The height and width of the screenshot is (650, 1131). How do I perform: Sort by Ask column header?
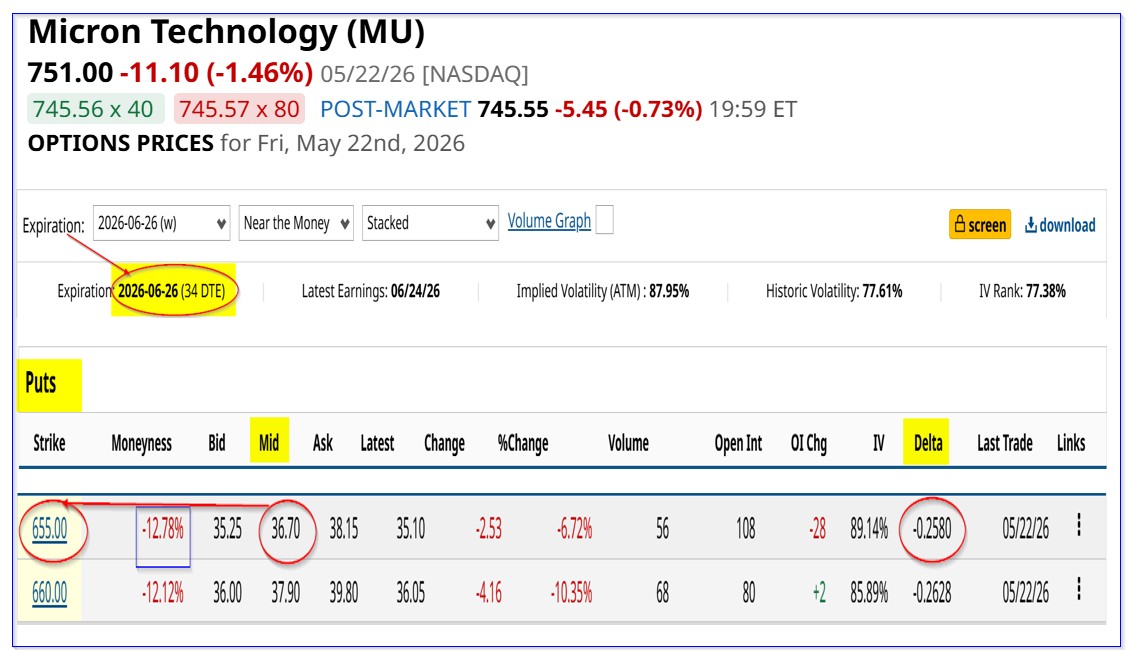click(x=322, y=443)
